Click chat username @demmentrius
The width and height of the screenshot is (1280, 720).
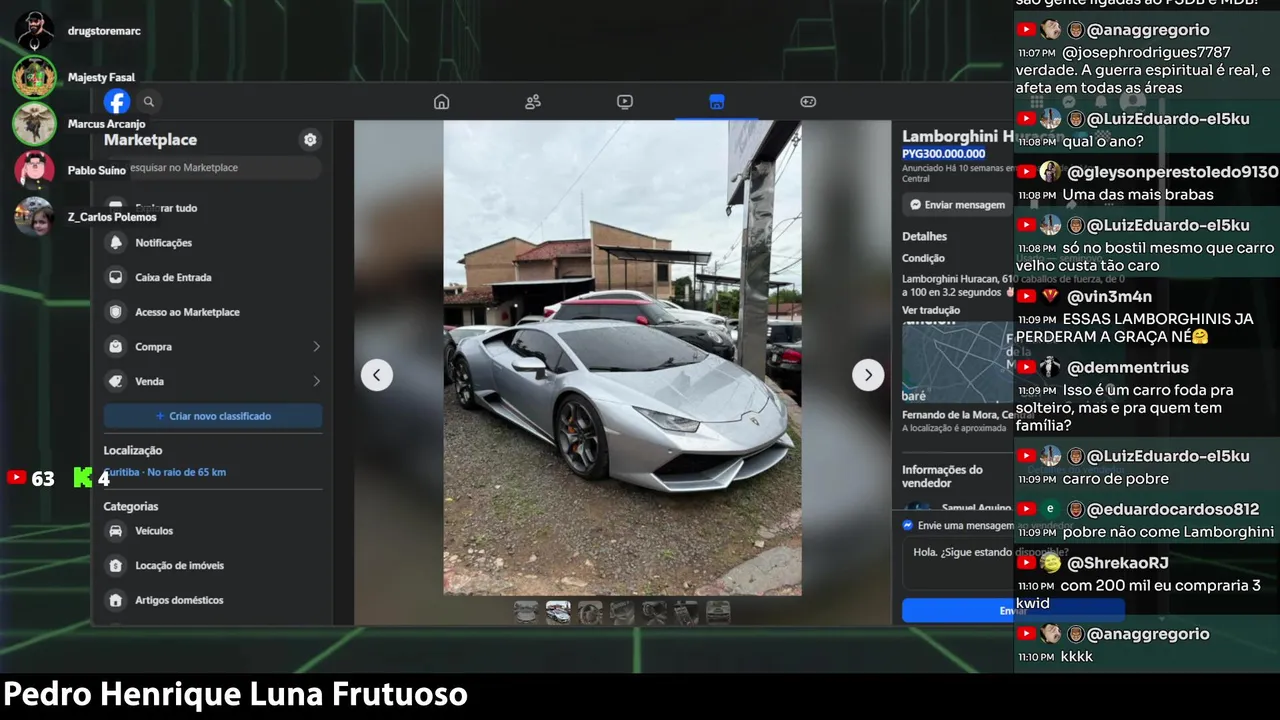pos(1127,368)
